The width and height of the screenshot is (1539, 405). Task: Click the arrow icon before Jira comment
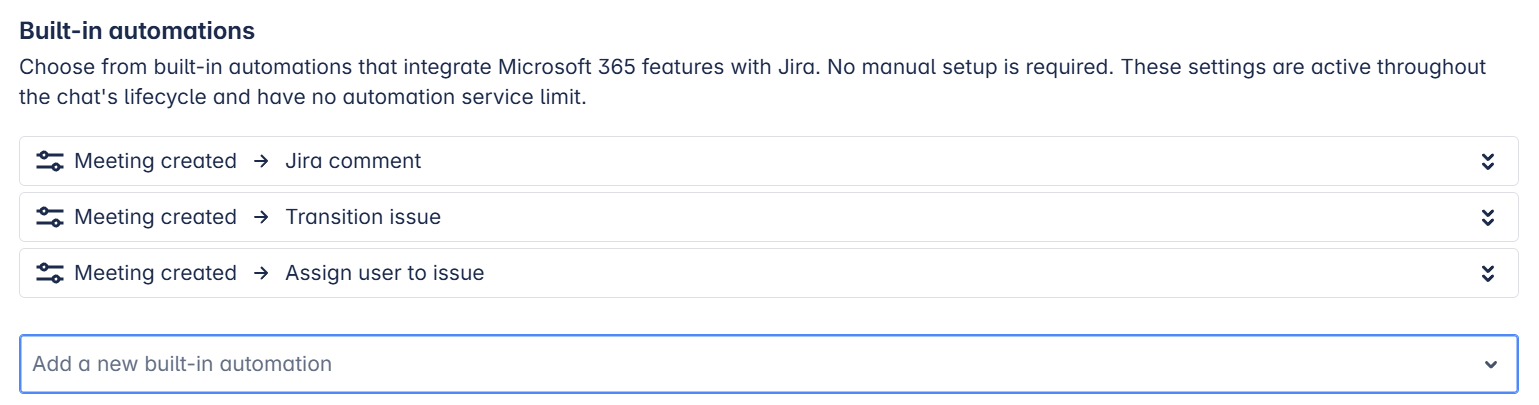261,161
